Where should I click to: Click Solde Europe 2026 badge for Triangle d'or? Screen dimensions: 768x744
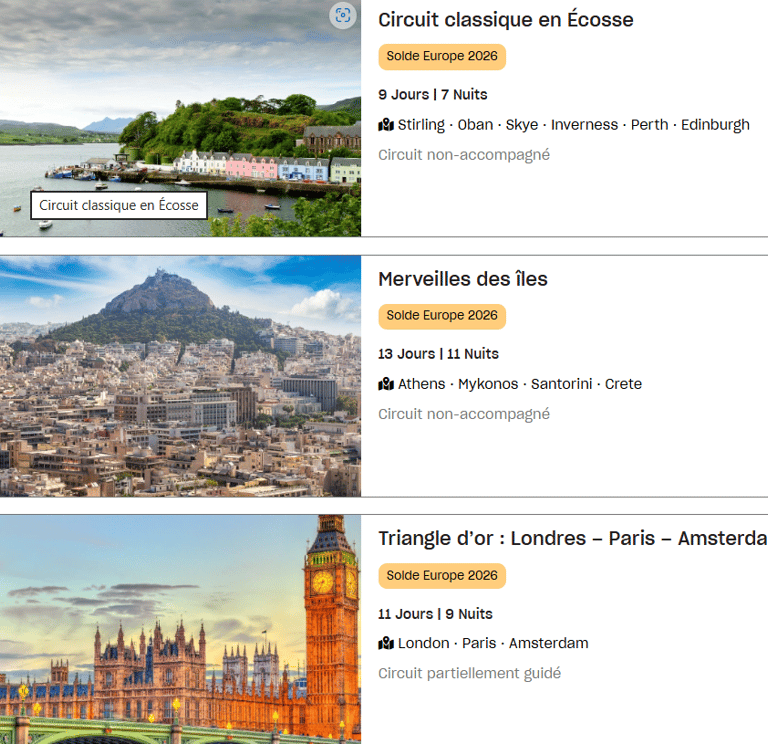(x=442, y=576)
